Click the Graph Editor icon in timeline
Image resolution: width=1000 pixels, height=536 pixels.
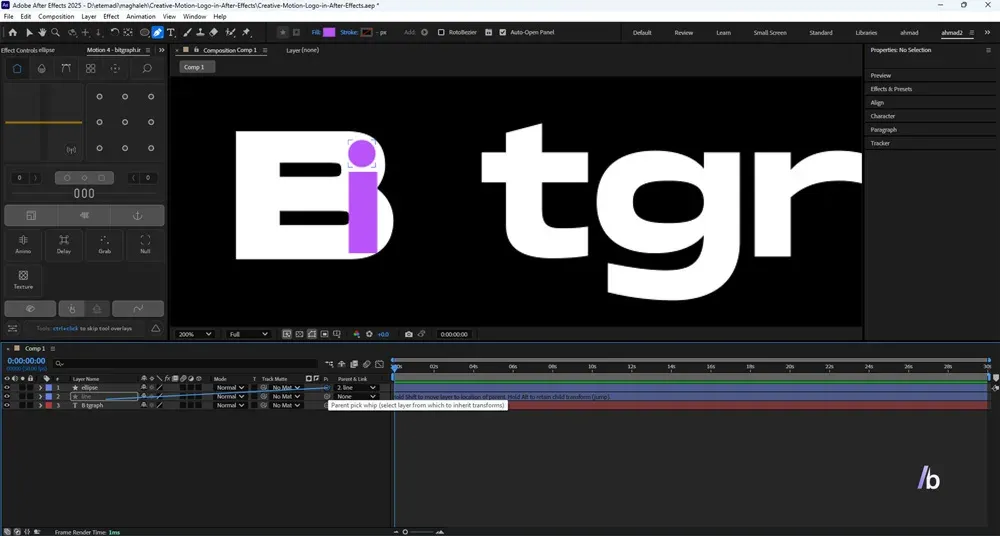point(379,364)
